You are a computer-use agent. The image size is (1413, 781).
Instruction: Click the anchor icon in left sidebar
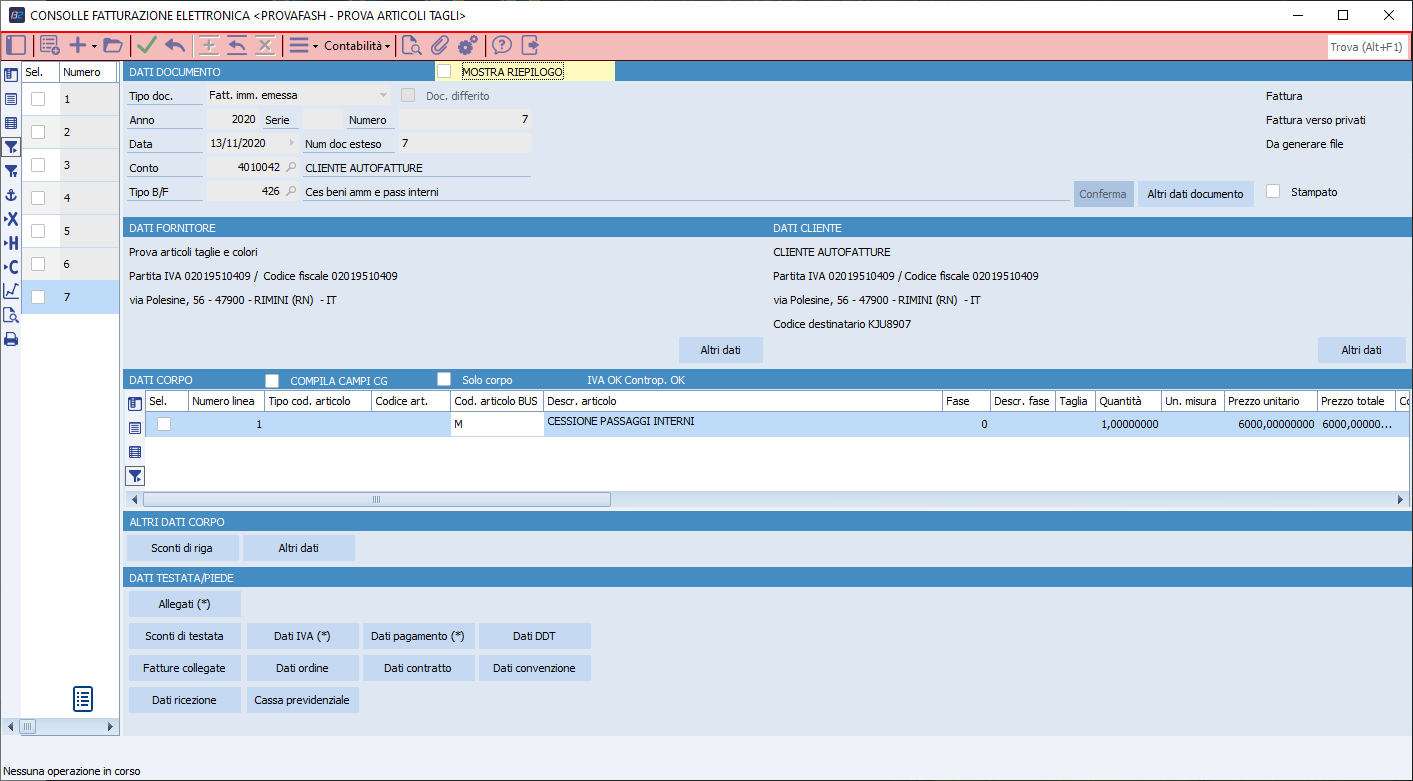click(x=11, y=195)
